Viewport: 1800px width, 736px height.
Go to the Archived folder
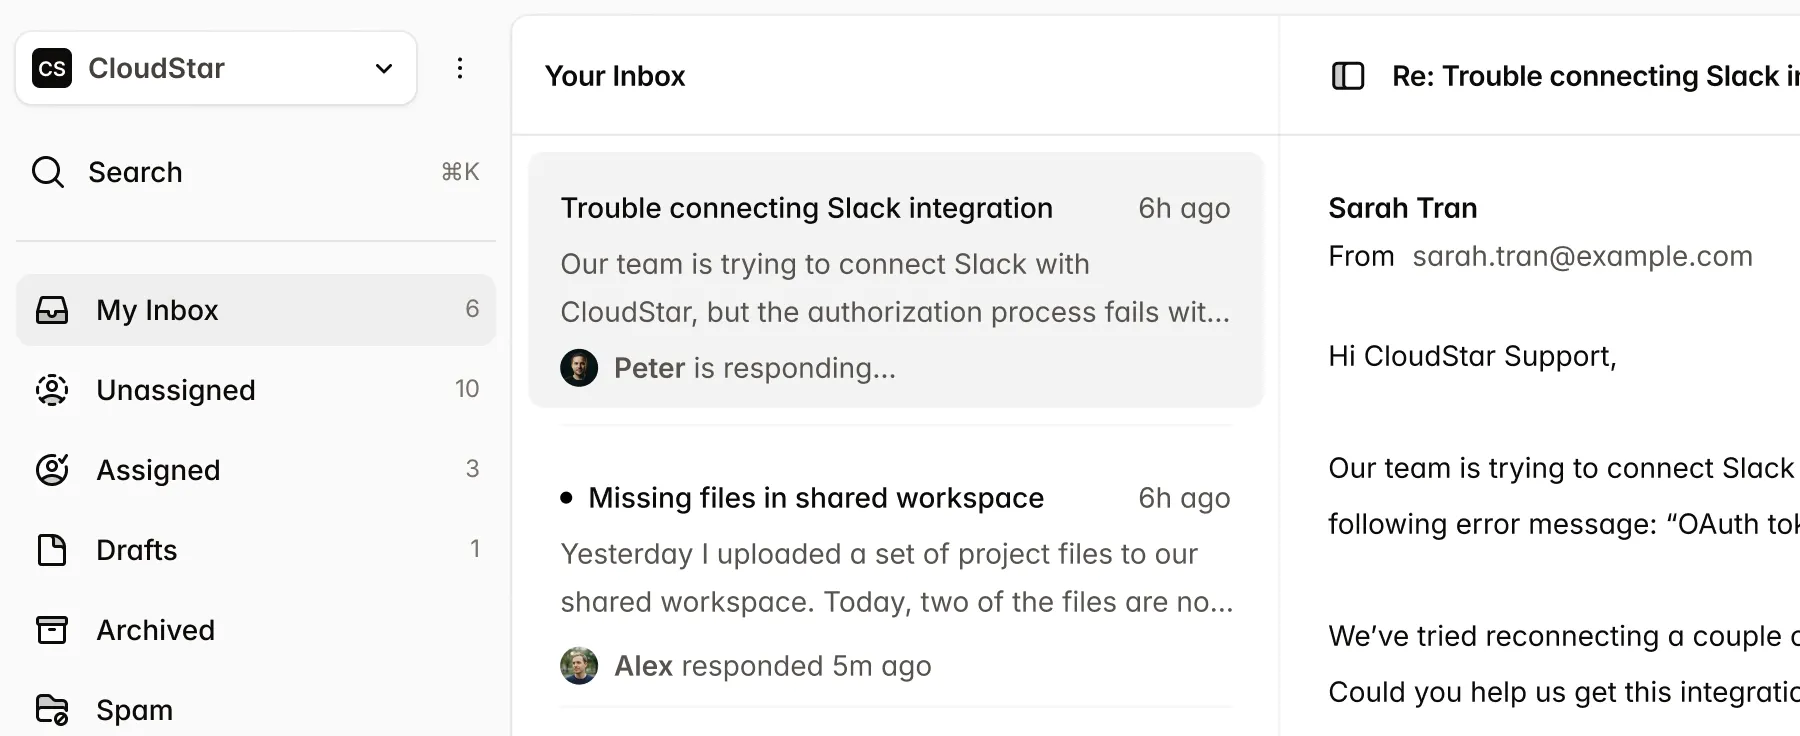pyautogui.click(x=156, y=630)
